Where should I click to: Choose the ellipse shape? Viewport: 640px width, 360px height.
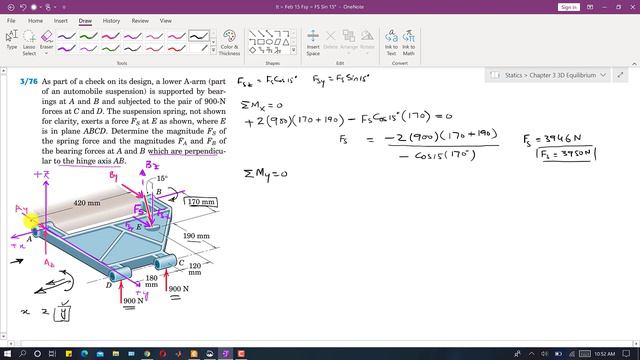269,42
